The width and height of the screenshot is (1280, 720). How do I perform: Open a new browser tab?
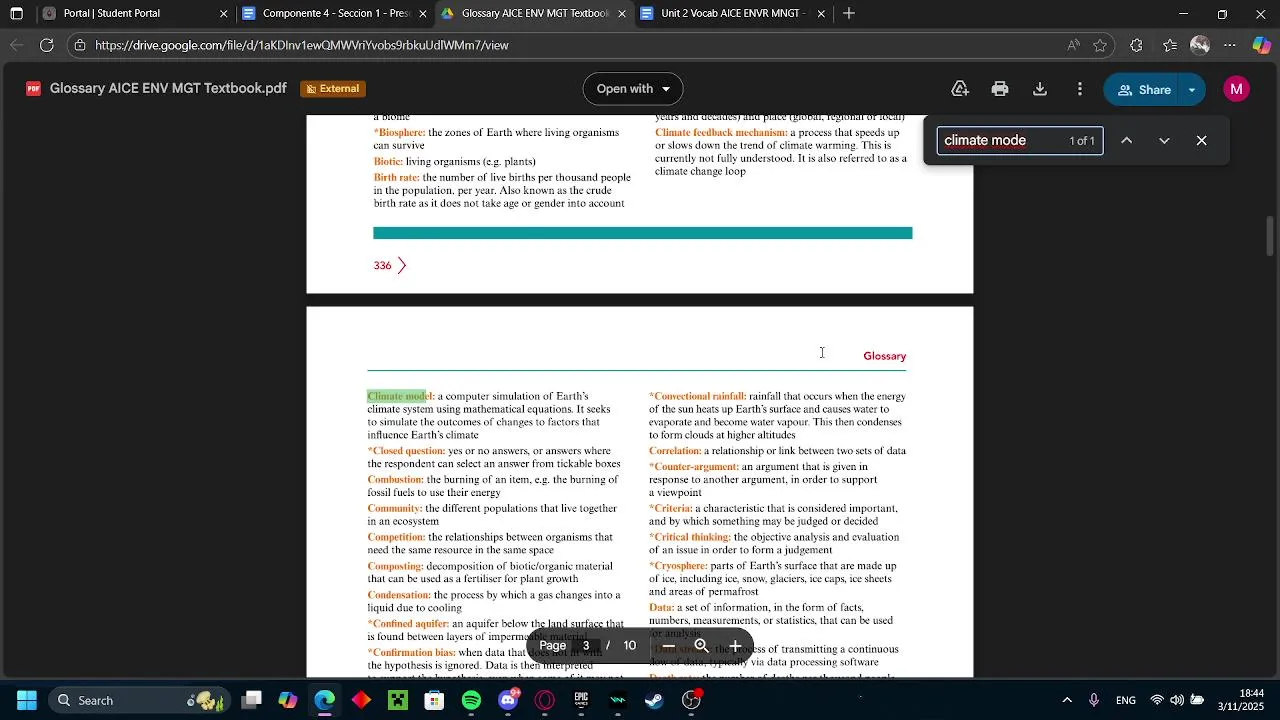pyautogui.click(x=849, y=14)
